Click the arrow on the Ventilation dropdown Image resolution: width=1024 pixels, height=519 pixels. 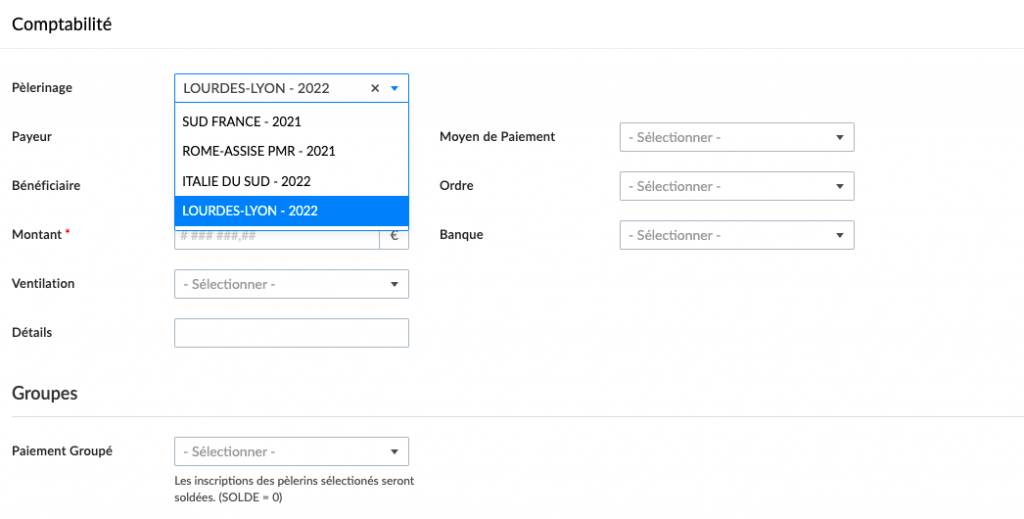point(394,285)
